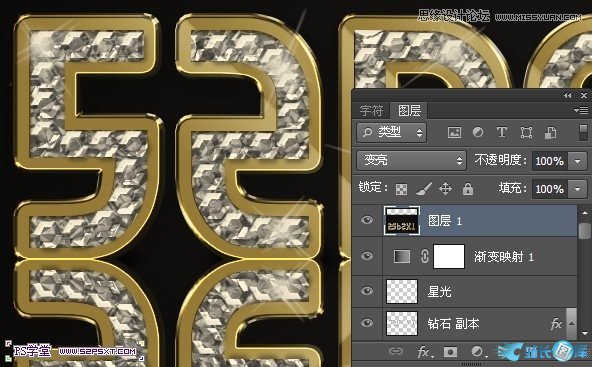Click layers scrollbar down arrow

(585, 333)
